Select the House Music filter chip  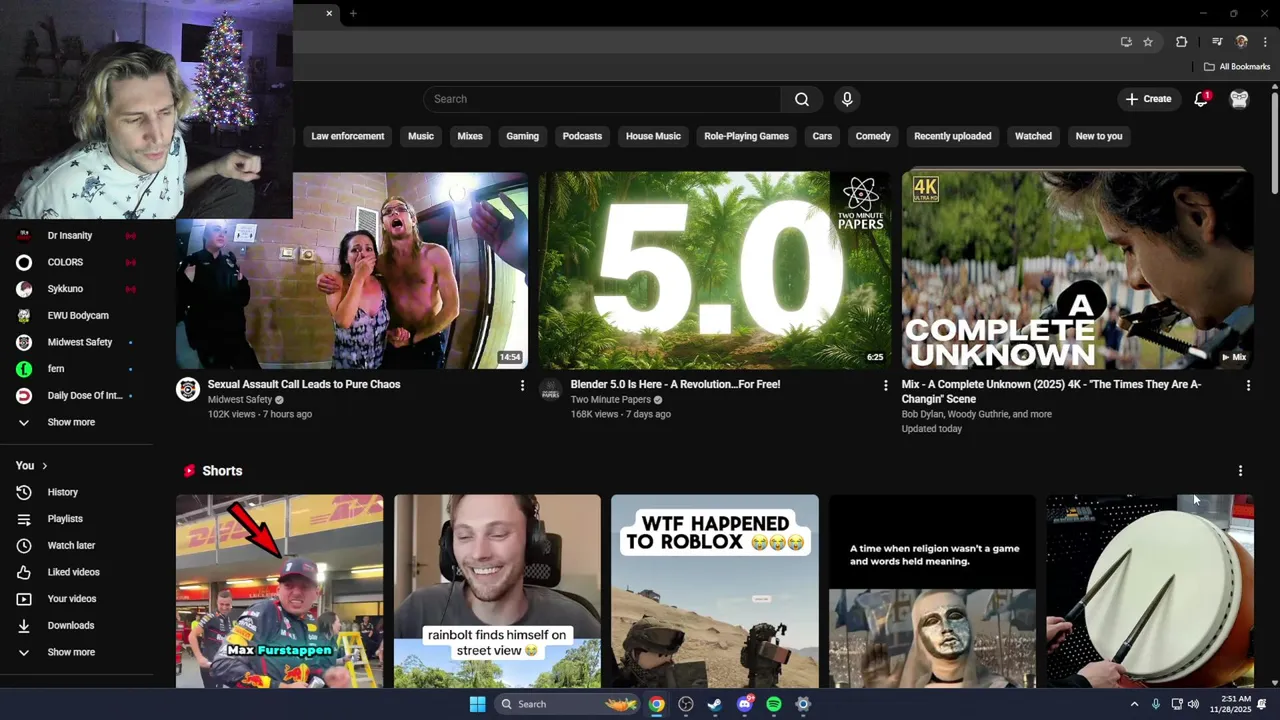653,136
